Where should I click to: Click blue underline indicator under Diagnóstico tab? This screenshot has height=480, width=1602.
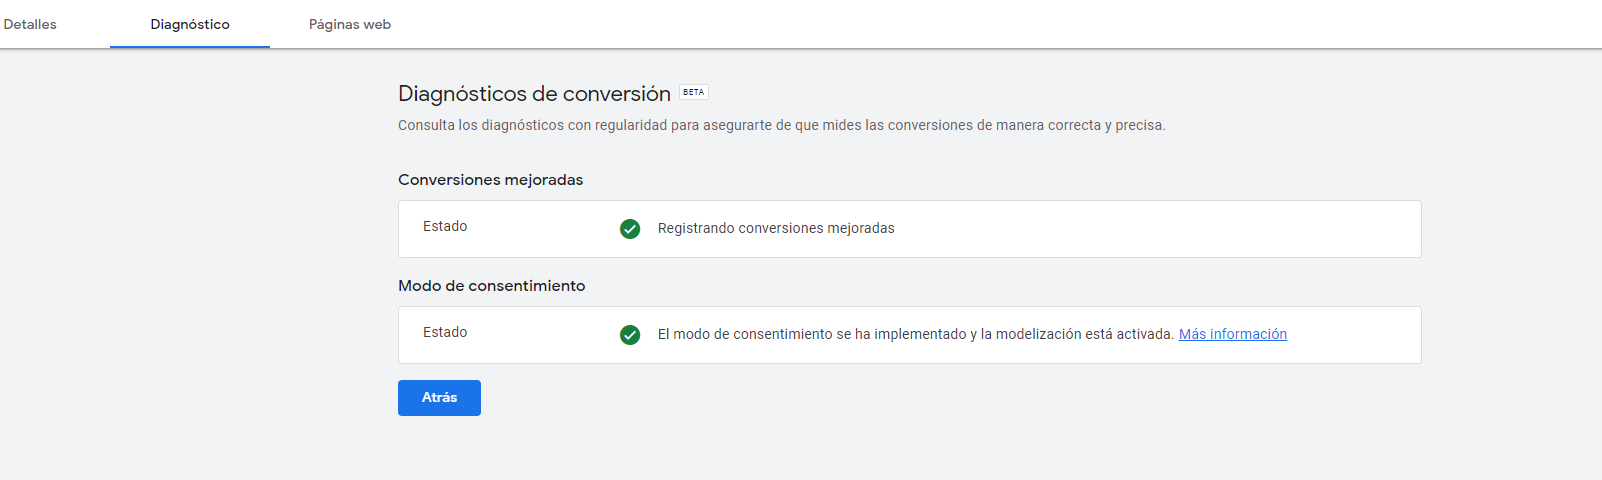(x=190, y=46)
